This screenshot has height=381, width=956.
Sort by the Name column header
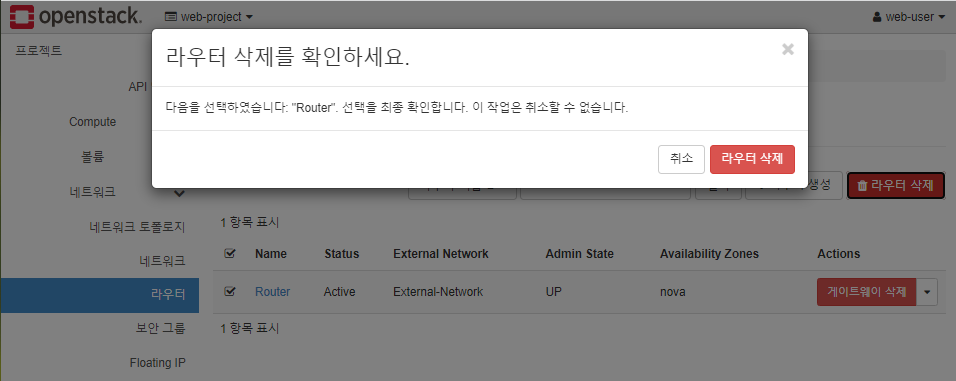(x=271, y=254)
